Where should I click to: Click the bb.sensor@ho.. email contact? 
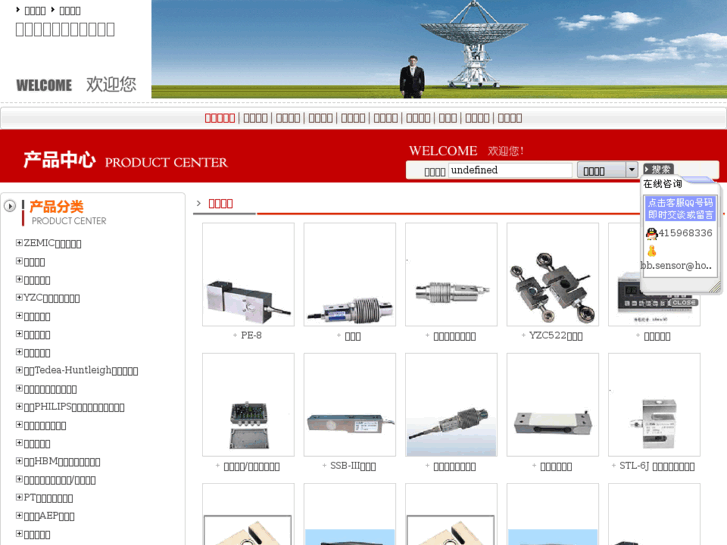676,265
